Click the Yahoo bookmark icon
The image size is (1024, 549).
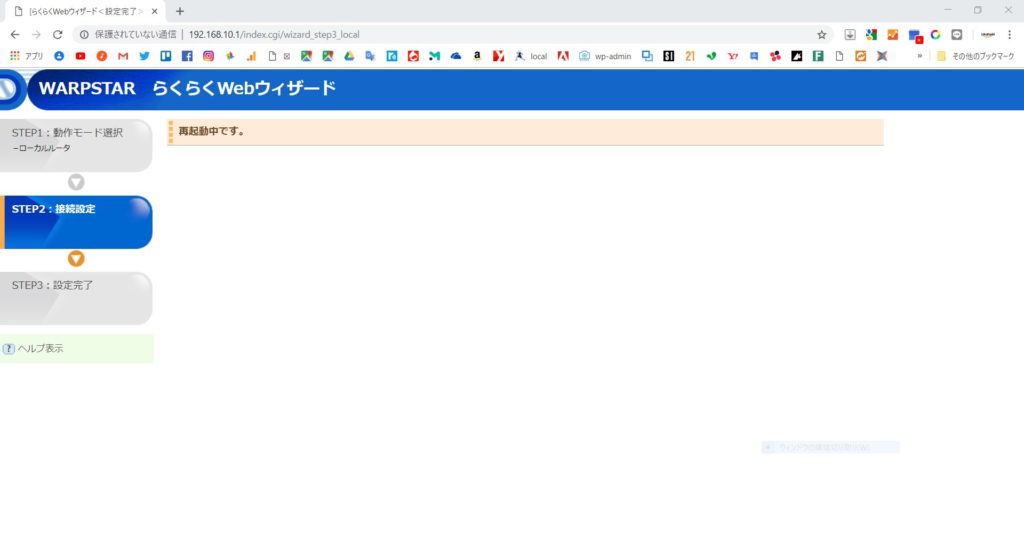click(x=733, y=56)
